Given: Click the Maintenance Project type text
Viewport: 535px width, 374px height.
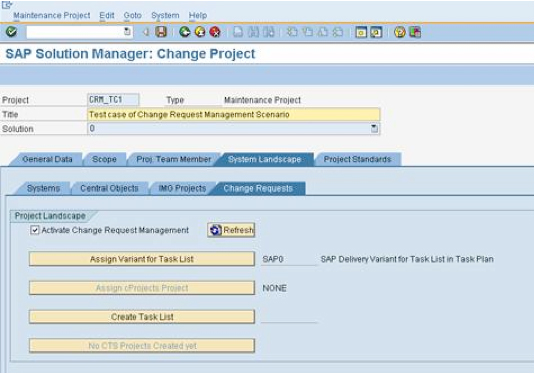Looking at the screenshot, I should (x=262, y=100).
